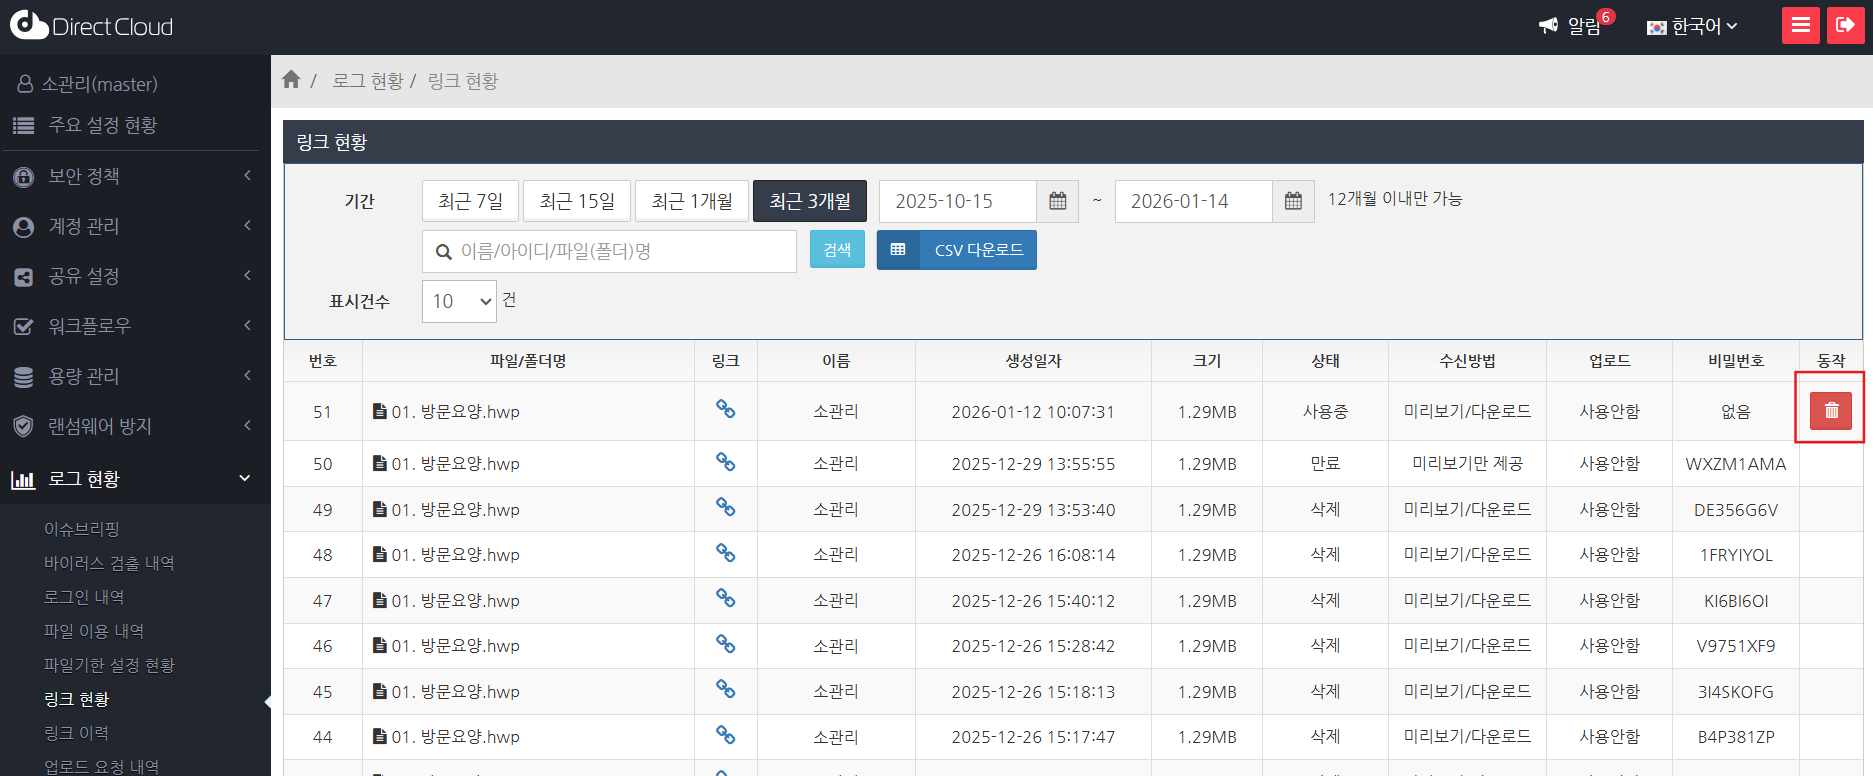Open 파일 이용 내역 in sidebar
This screenshot has height=776, width=1873.
click(94, 631)
